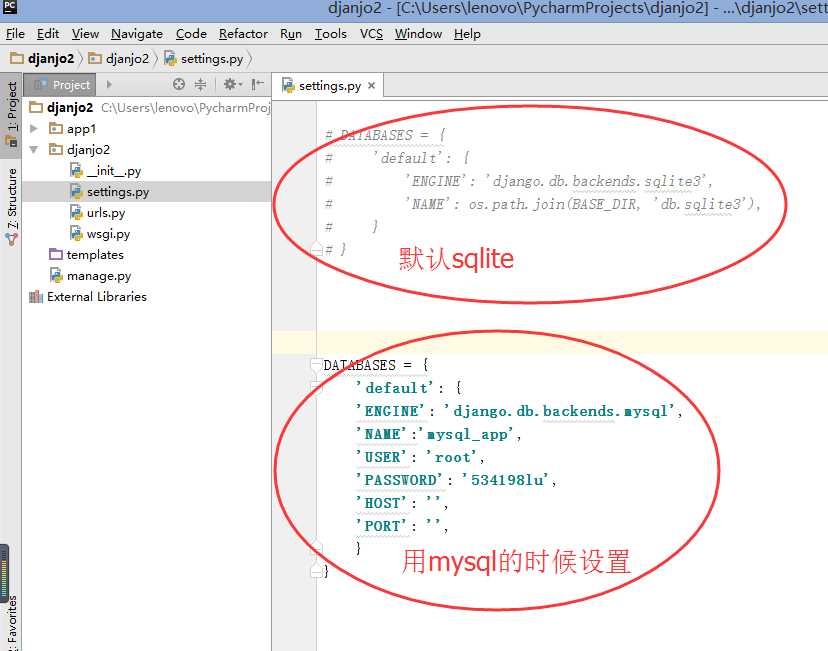Screen dimensions: 828x651
Task: Click the wsgi.py python file icon
Action: click(76, 233)
